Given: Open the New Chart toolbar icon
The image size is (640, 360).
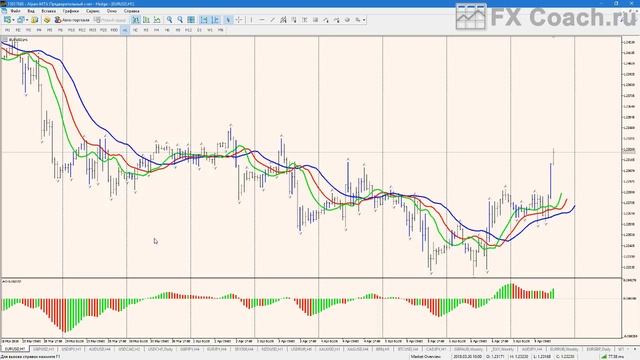Looking at the screenshot, I should (x=7, y=20).
